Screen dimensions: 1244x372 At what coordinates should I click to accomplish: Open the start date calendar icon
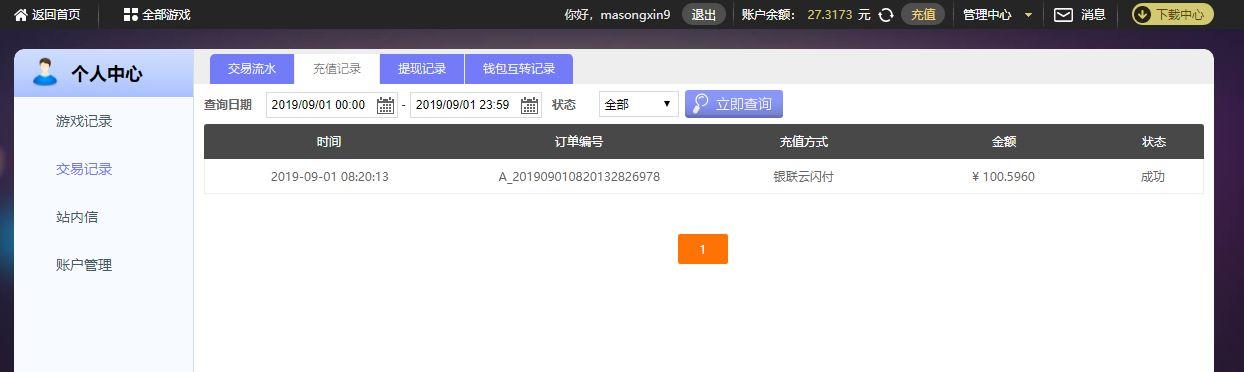(385, 105)
